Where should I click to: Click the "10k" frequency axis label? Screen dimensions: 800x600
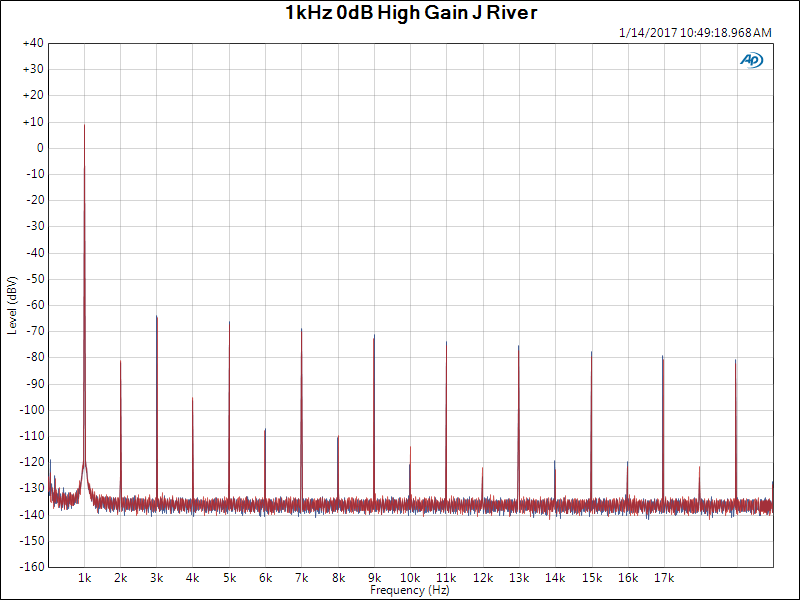pyautogui.click(x=410, y=578)
